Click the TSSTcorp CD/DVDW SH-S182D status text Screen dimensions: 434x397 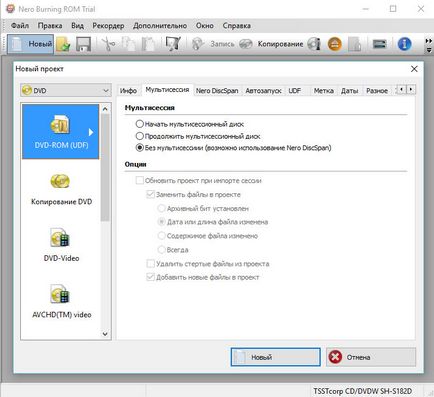click(362, 391)
